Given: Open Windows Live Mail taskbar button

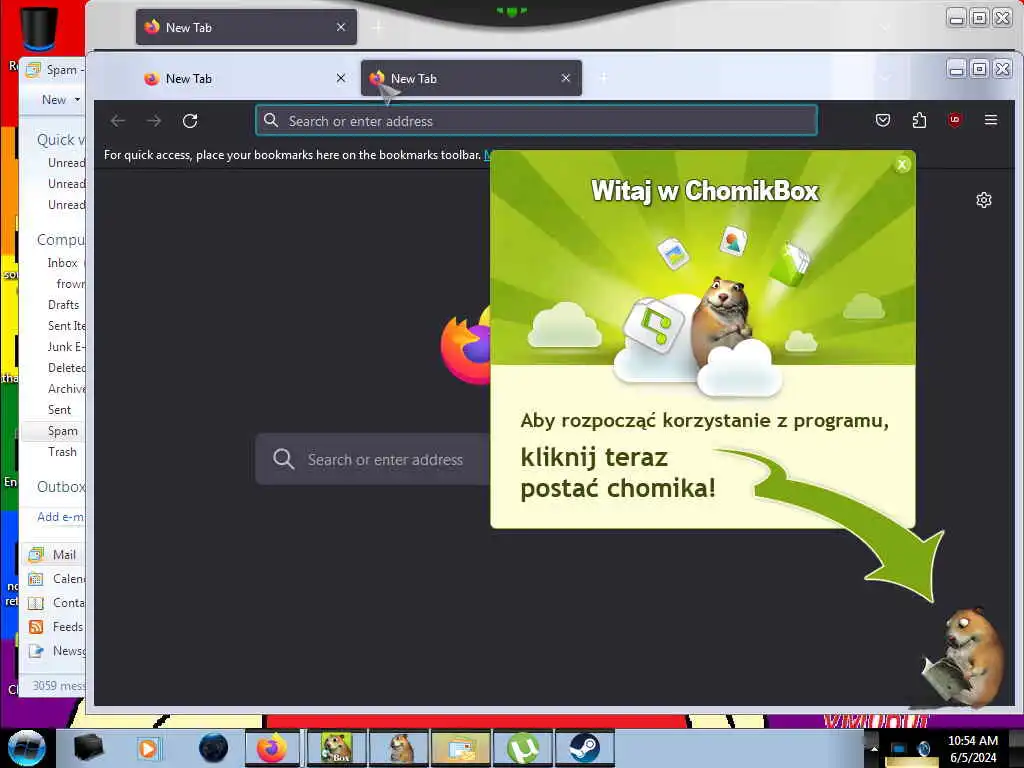Looking at the screenshot, I should click(x=460, y=748).
